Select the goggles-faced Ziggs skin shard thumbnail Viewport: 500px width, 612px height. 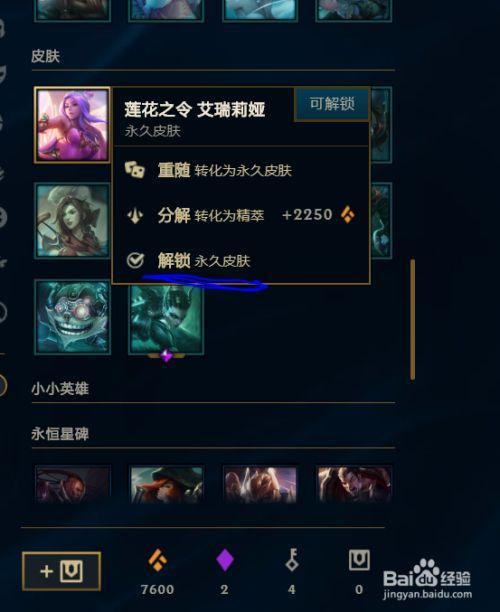(73, 317)
